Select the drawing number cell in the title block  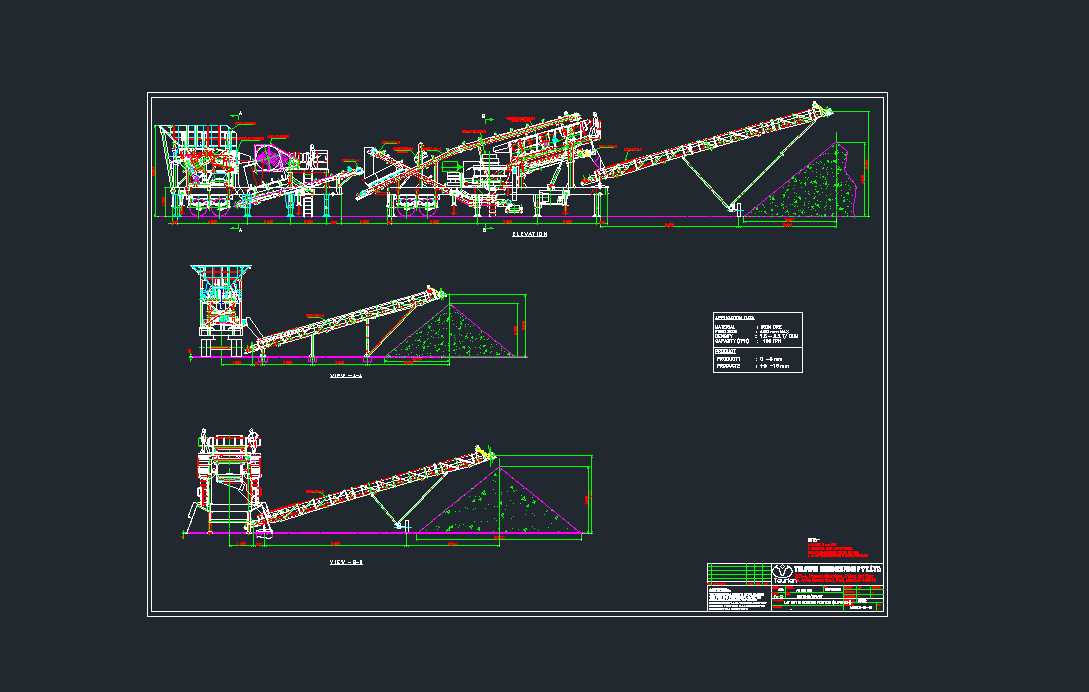point(862,608)
